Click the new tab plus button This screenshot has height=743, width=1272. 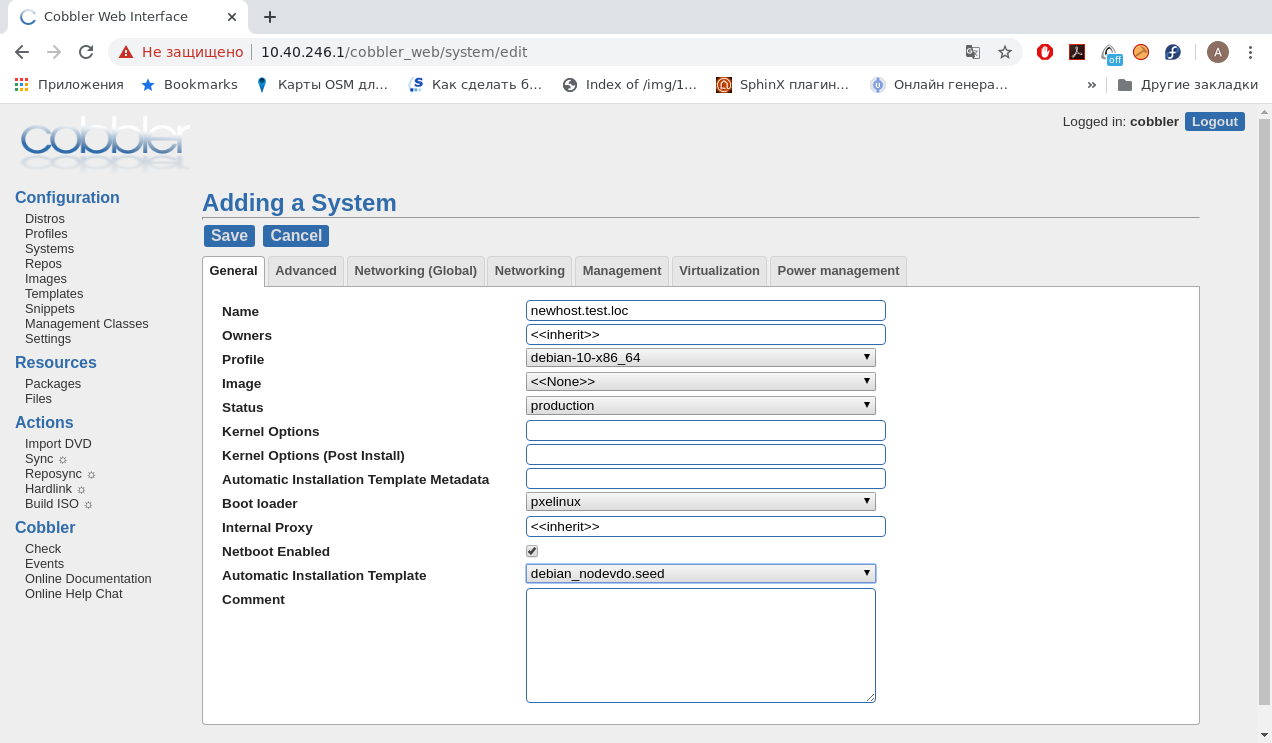pyautogui.click(x=269, y=17)
